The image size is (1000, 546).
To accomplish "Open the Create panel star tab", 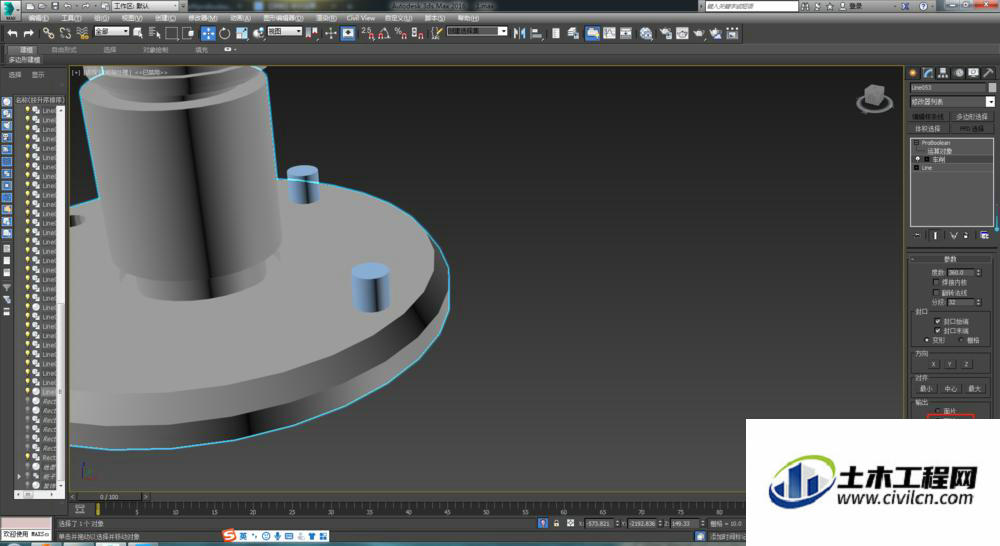I will click(x=913, y=73).
